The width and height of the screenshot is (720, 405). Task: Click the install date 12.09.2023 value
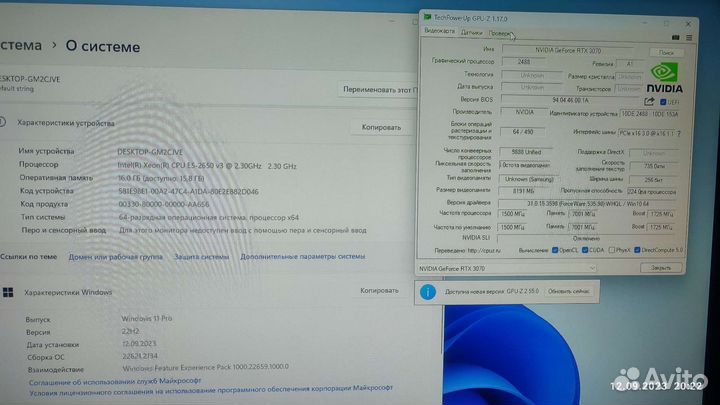pyautogui.click(x=139, y=343)
